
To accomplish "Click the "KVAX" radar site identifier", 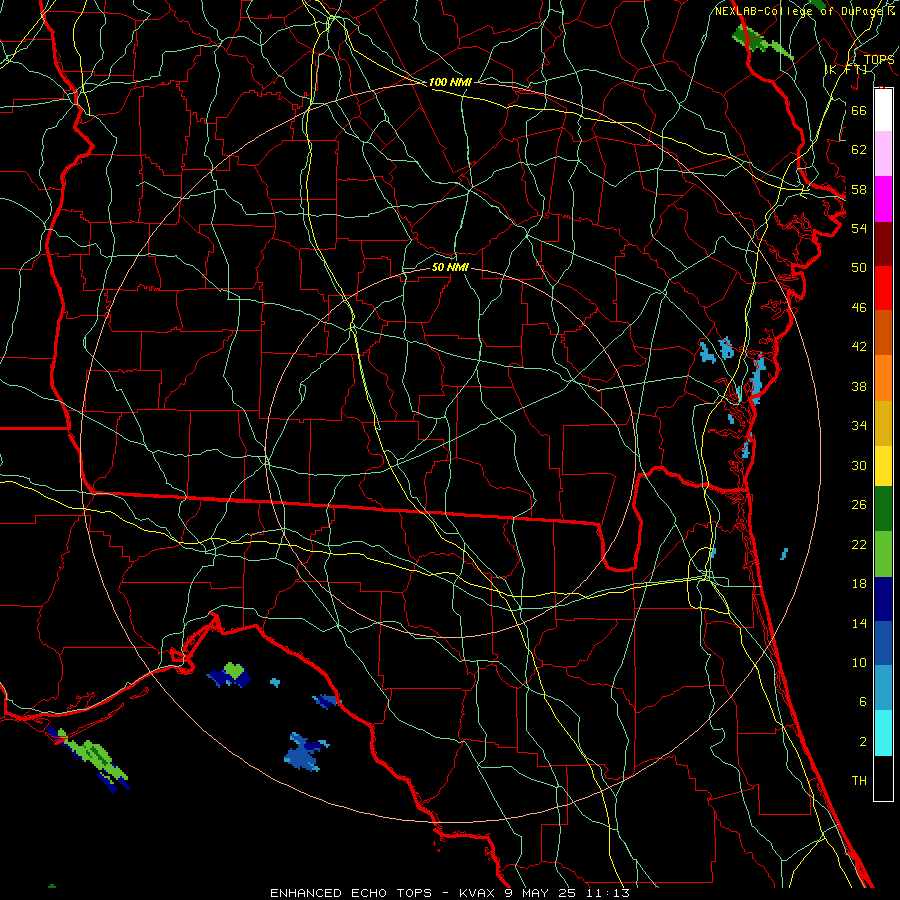I will coord(478,893).
